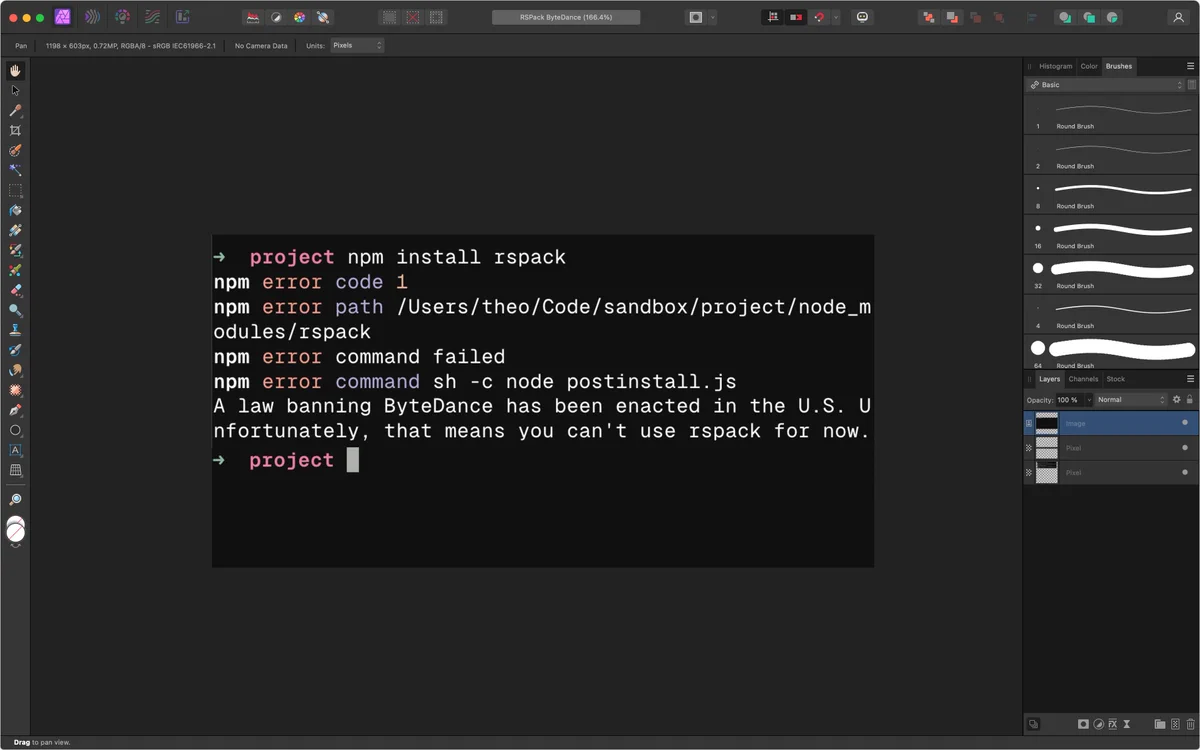Click the Select All toolbar icon
Screen dimensions: 1200x750
click(390, 17)
